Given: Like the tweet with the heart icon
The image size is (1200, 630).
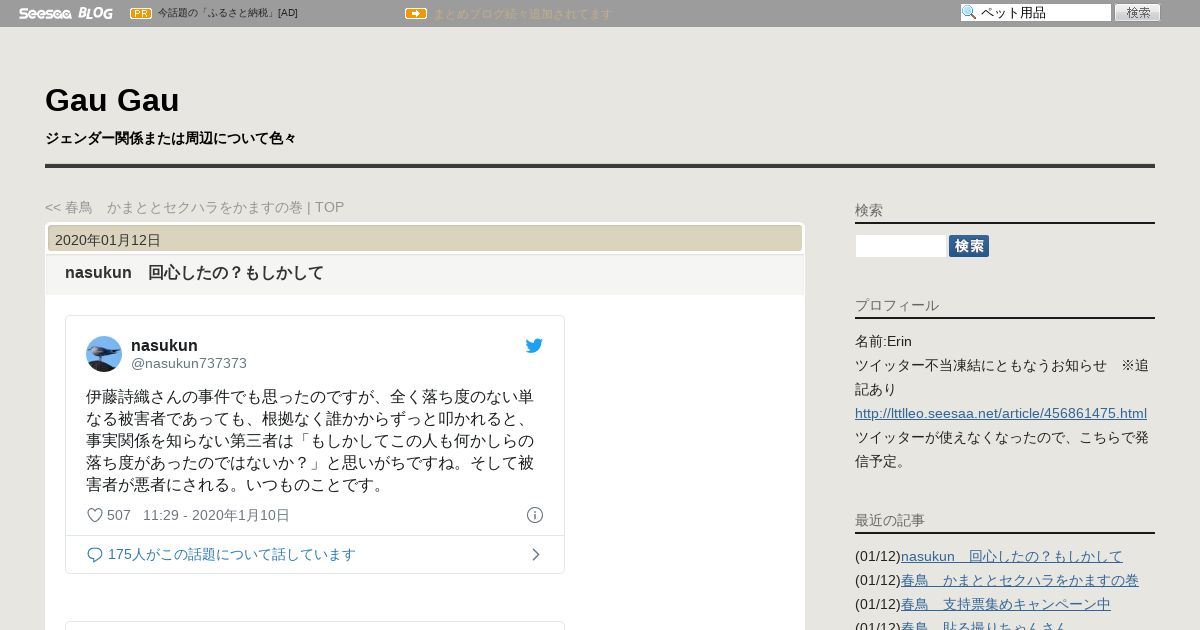Looking at the screenshot, I should click(x=95, y=515).
